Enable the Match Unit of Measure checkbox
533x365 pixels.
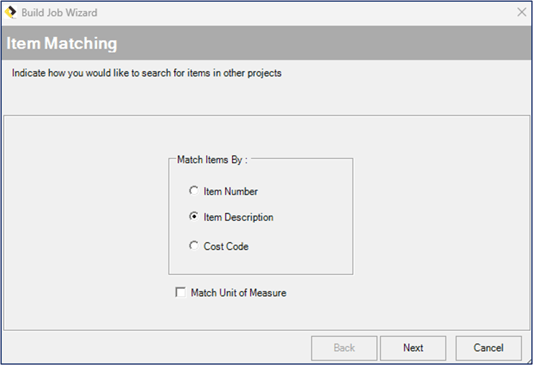click(x=180, y=292)
